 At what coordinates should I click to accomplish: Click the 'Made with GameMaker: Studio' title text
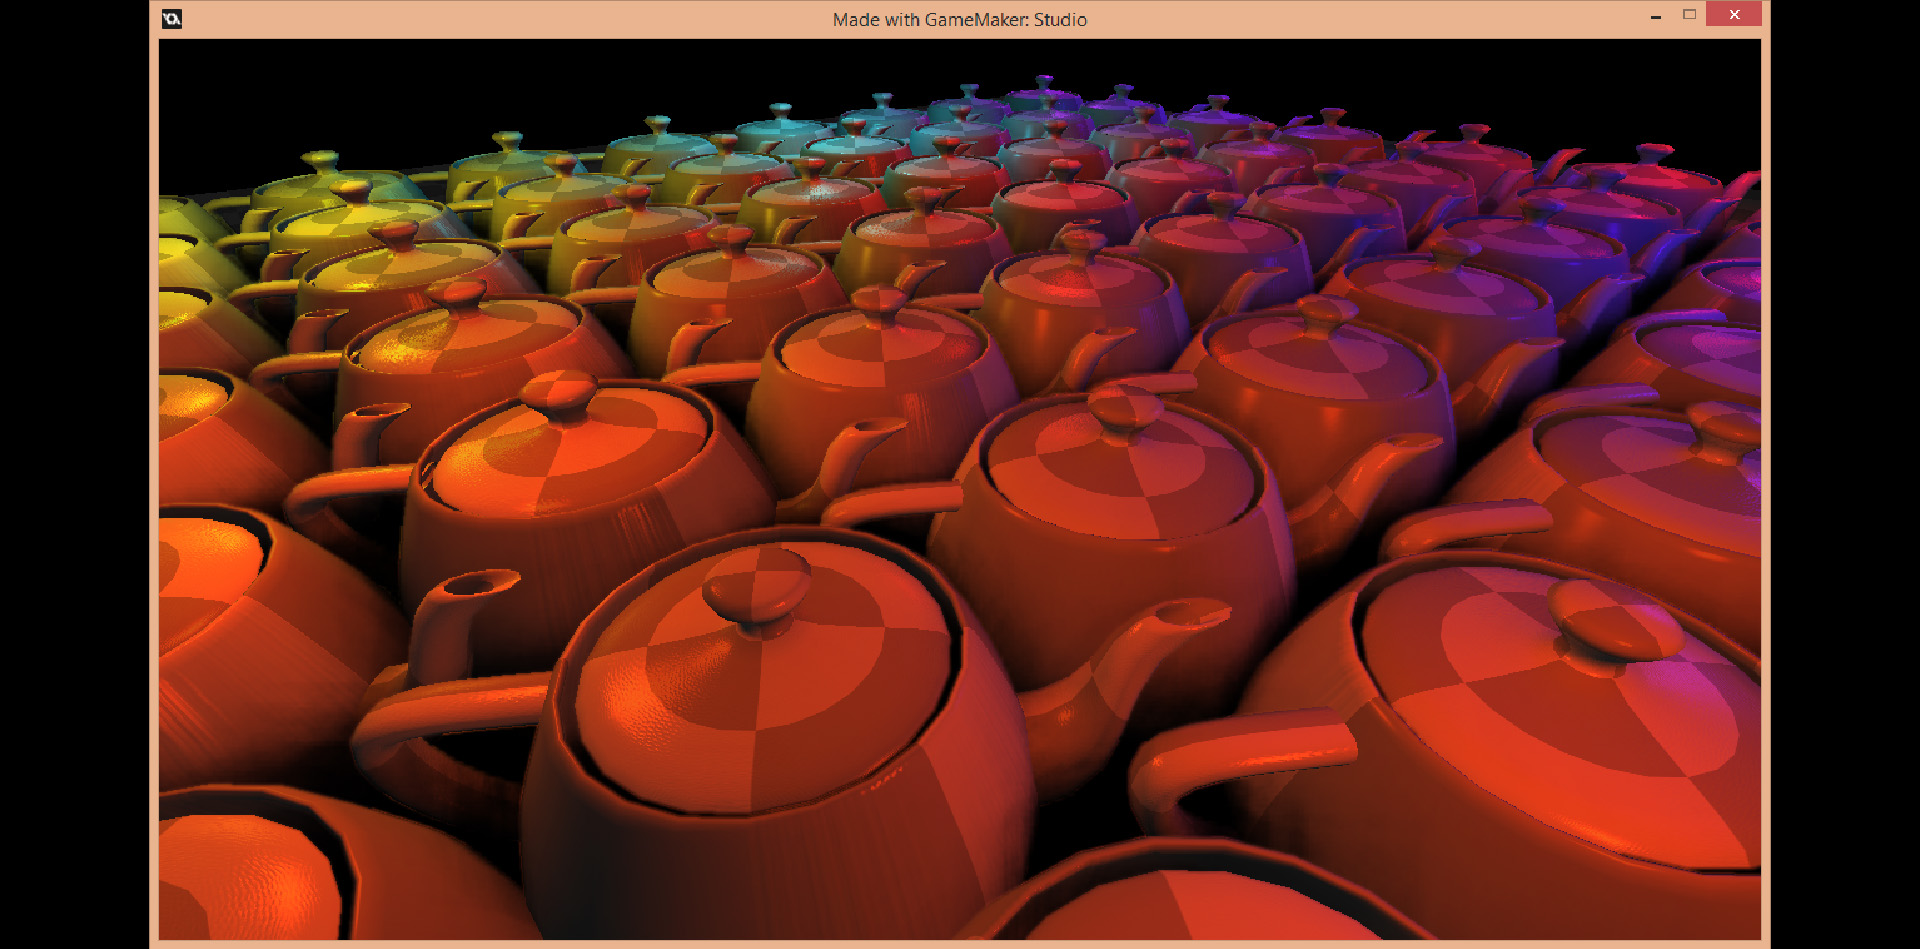pos(960,20)
